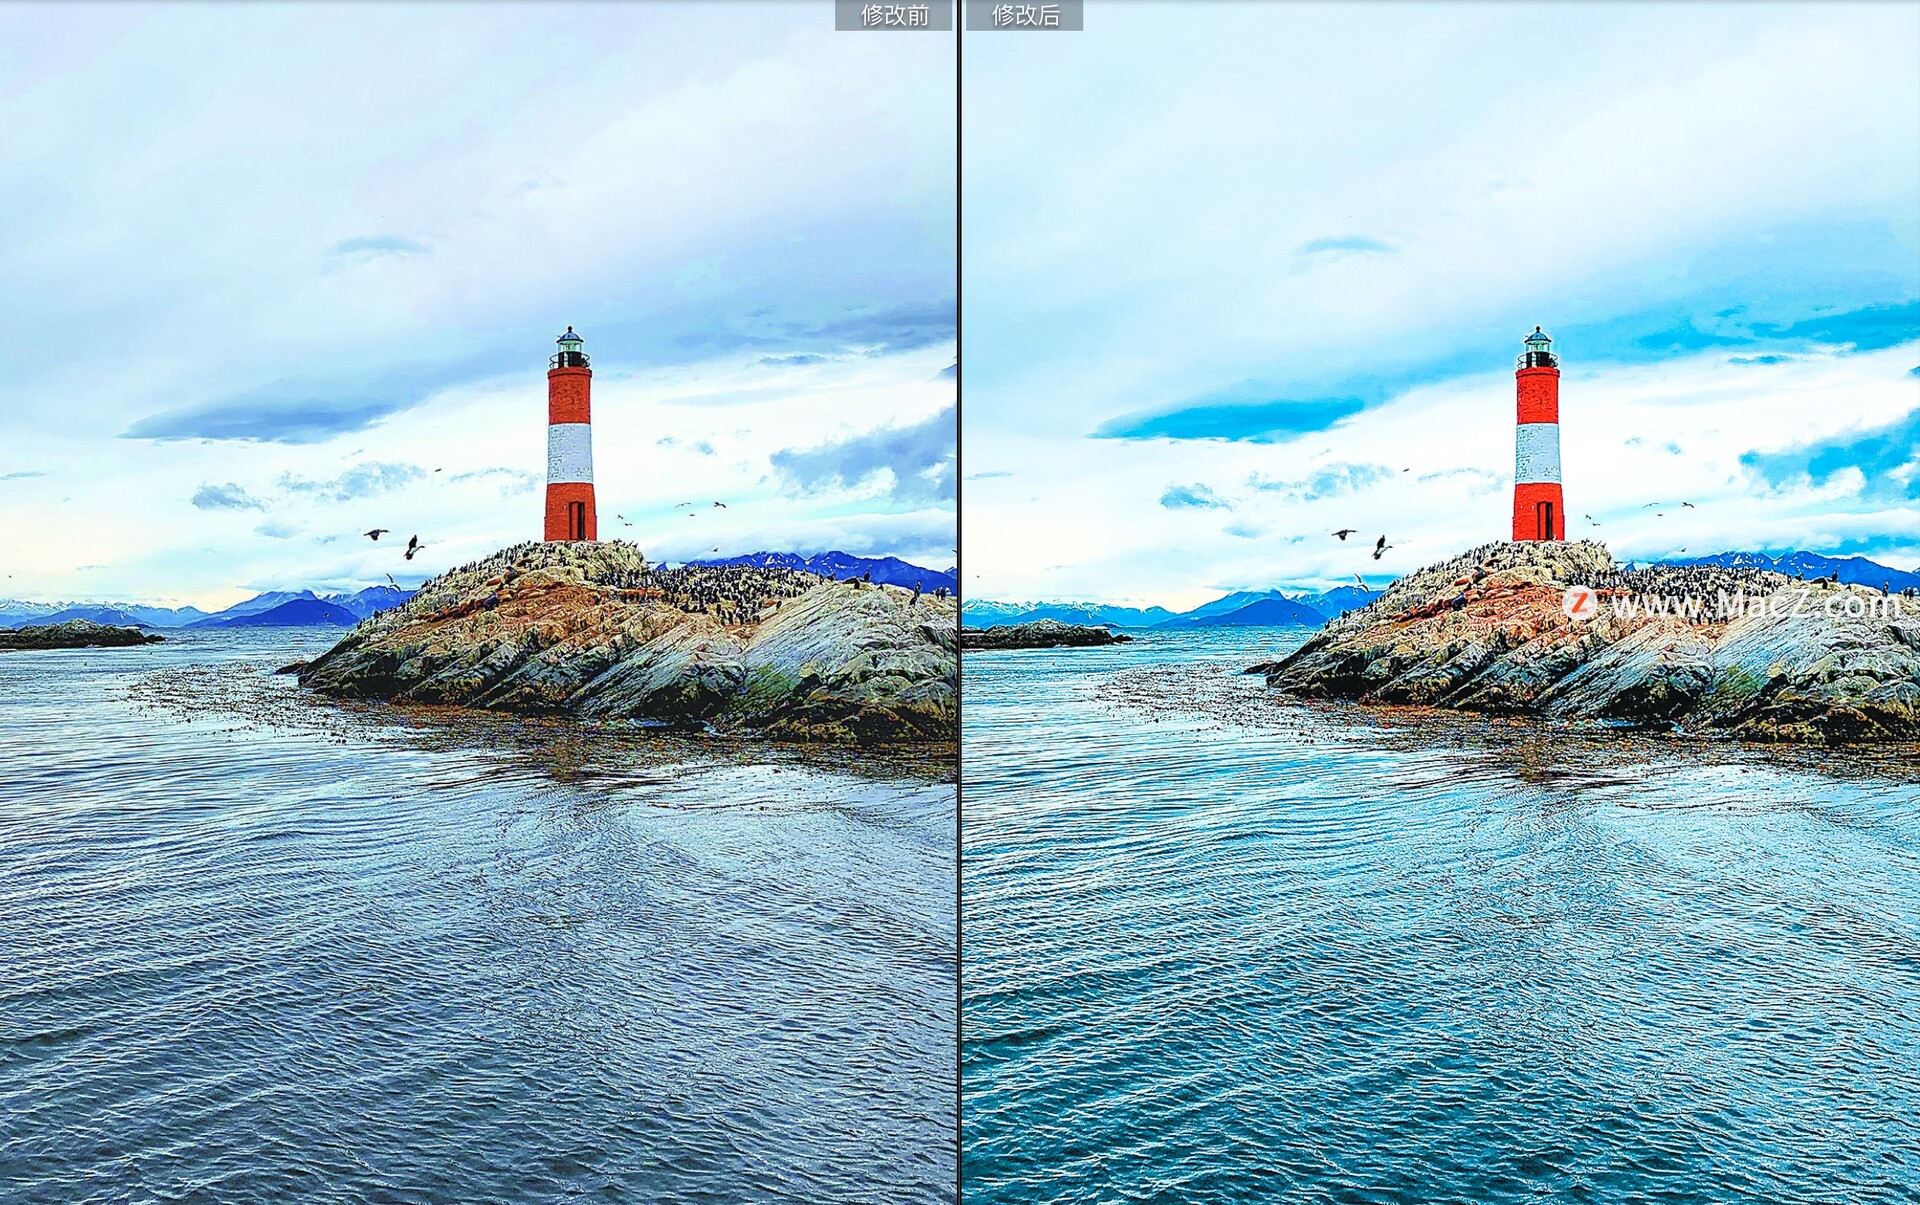Viewport: 1920px width, 1205px height.
Task: Click white lighthouse band in before image
Action: point(570,452)
